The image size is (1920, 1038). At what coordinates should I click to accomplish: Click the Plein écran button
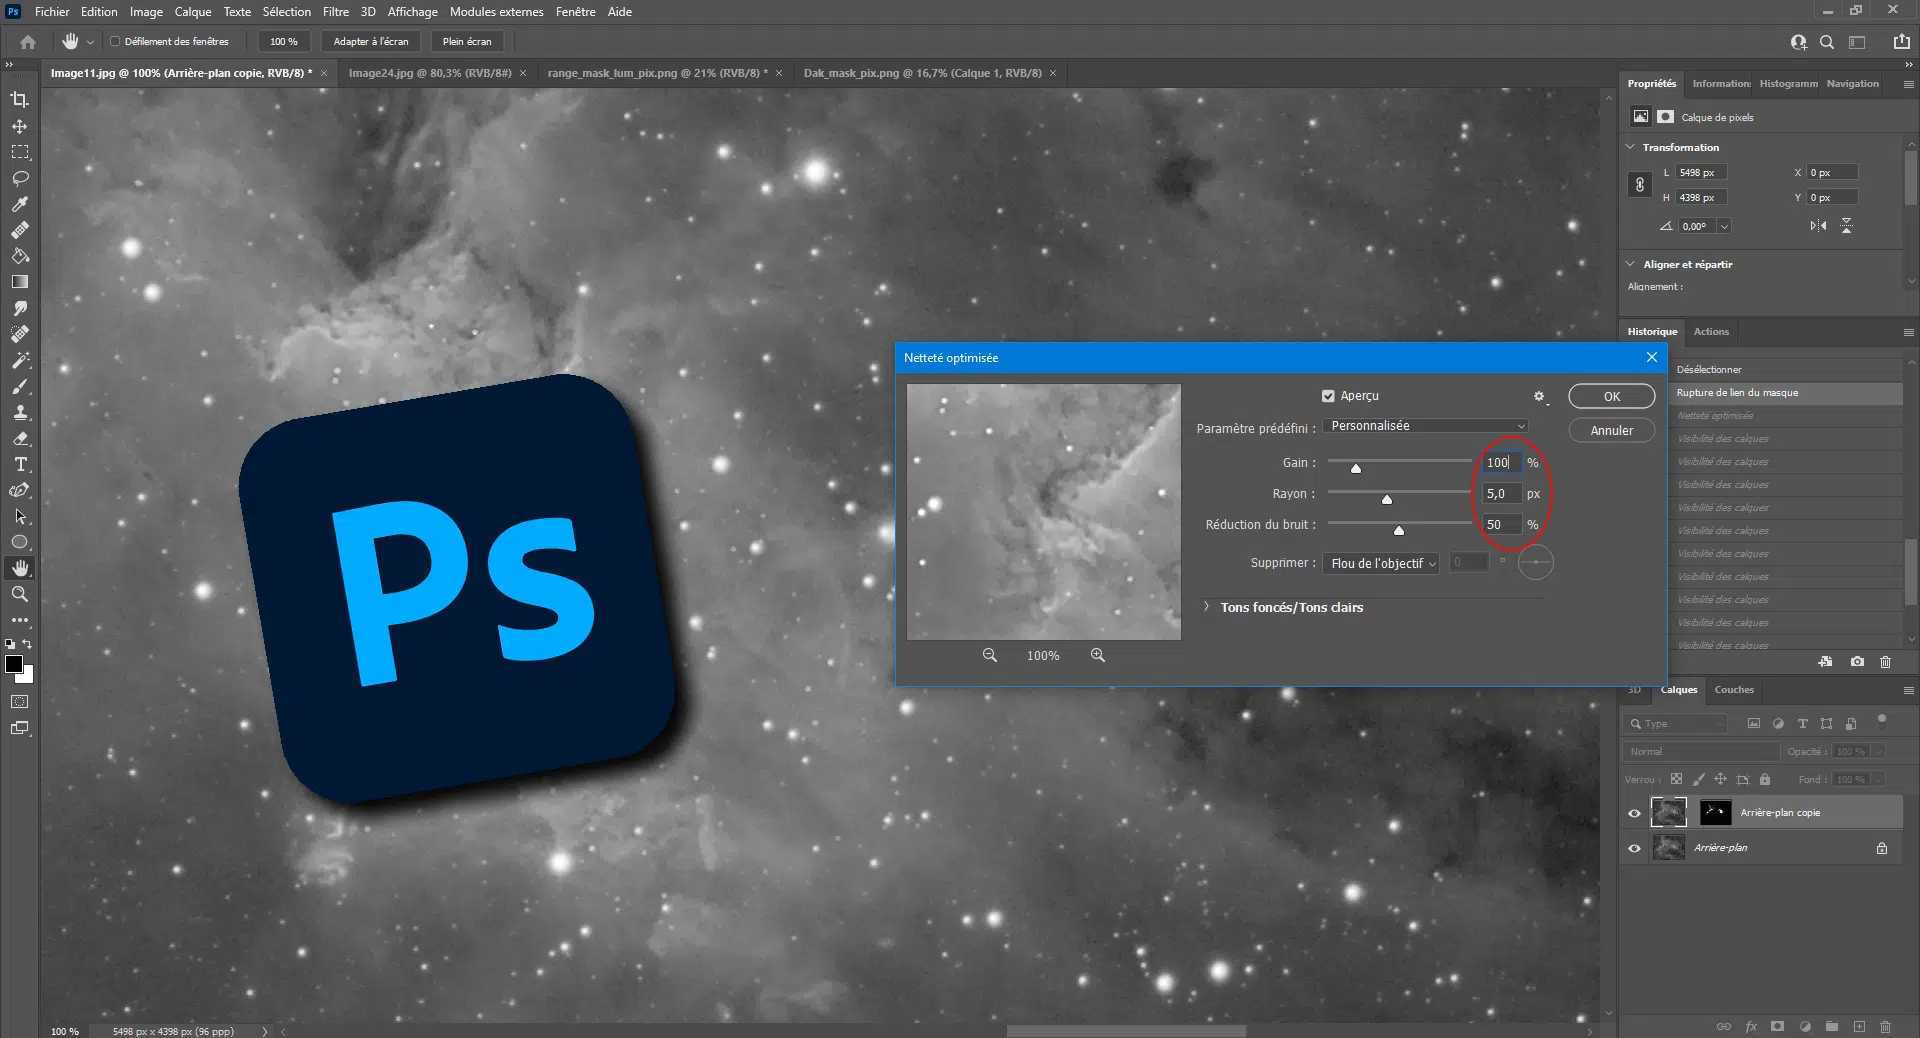467,42
